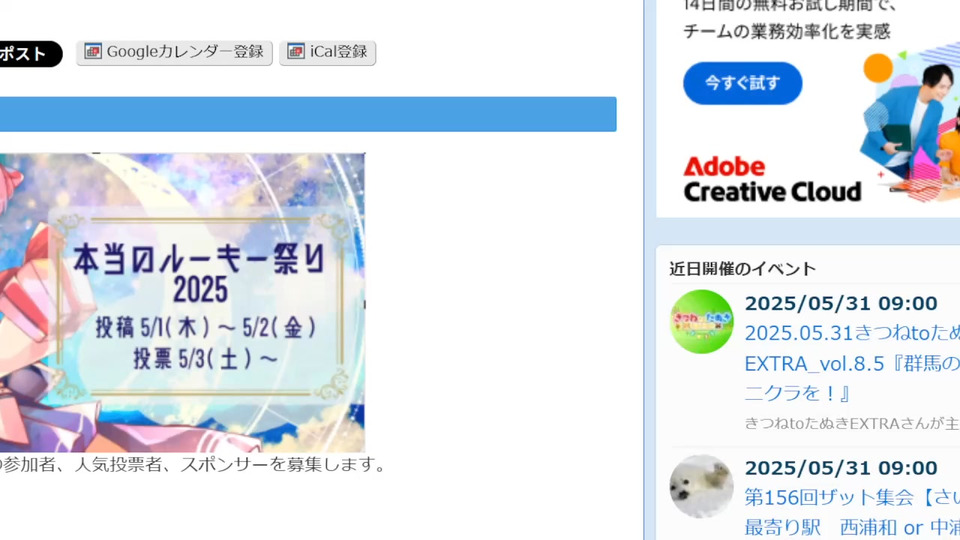The height and width of the screenshot is (540, 960).
Task: Open the 第156回ザット集会 event link
Action: (x=852, y=512)
